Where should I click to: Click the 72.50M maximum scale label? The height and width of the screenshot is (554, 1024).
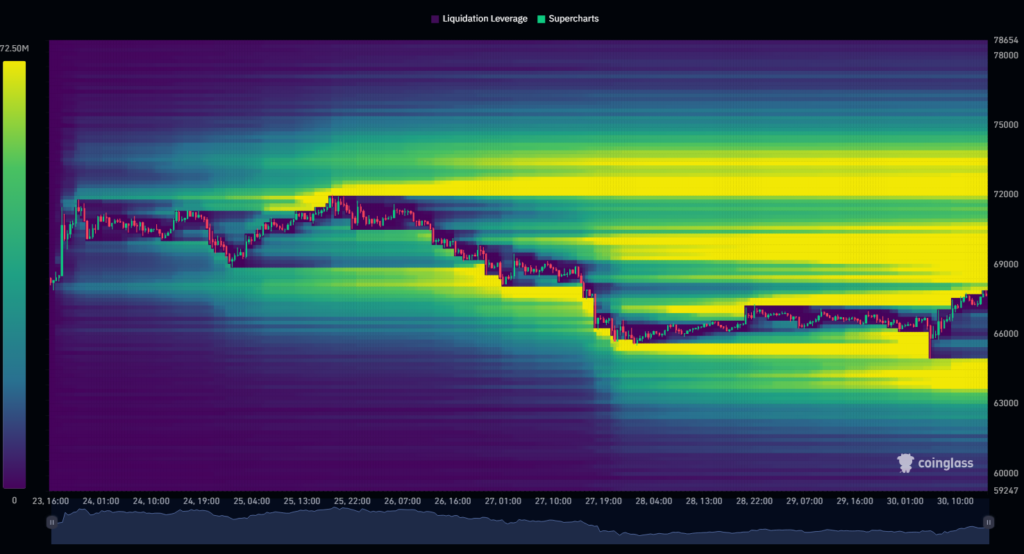pos(17,48)
